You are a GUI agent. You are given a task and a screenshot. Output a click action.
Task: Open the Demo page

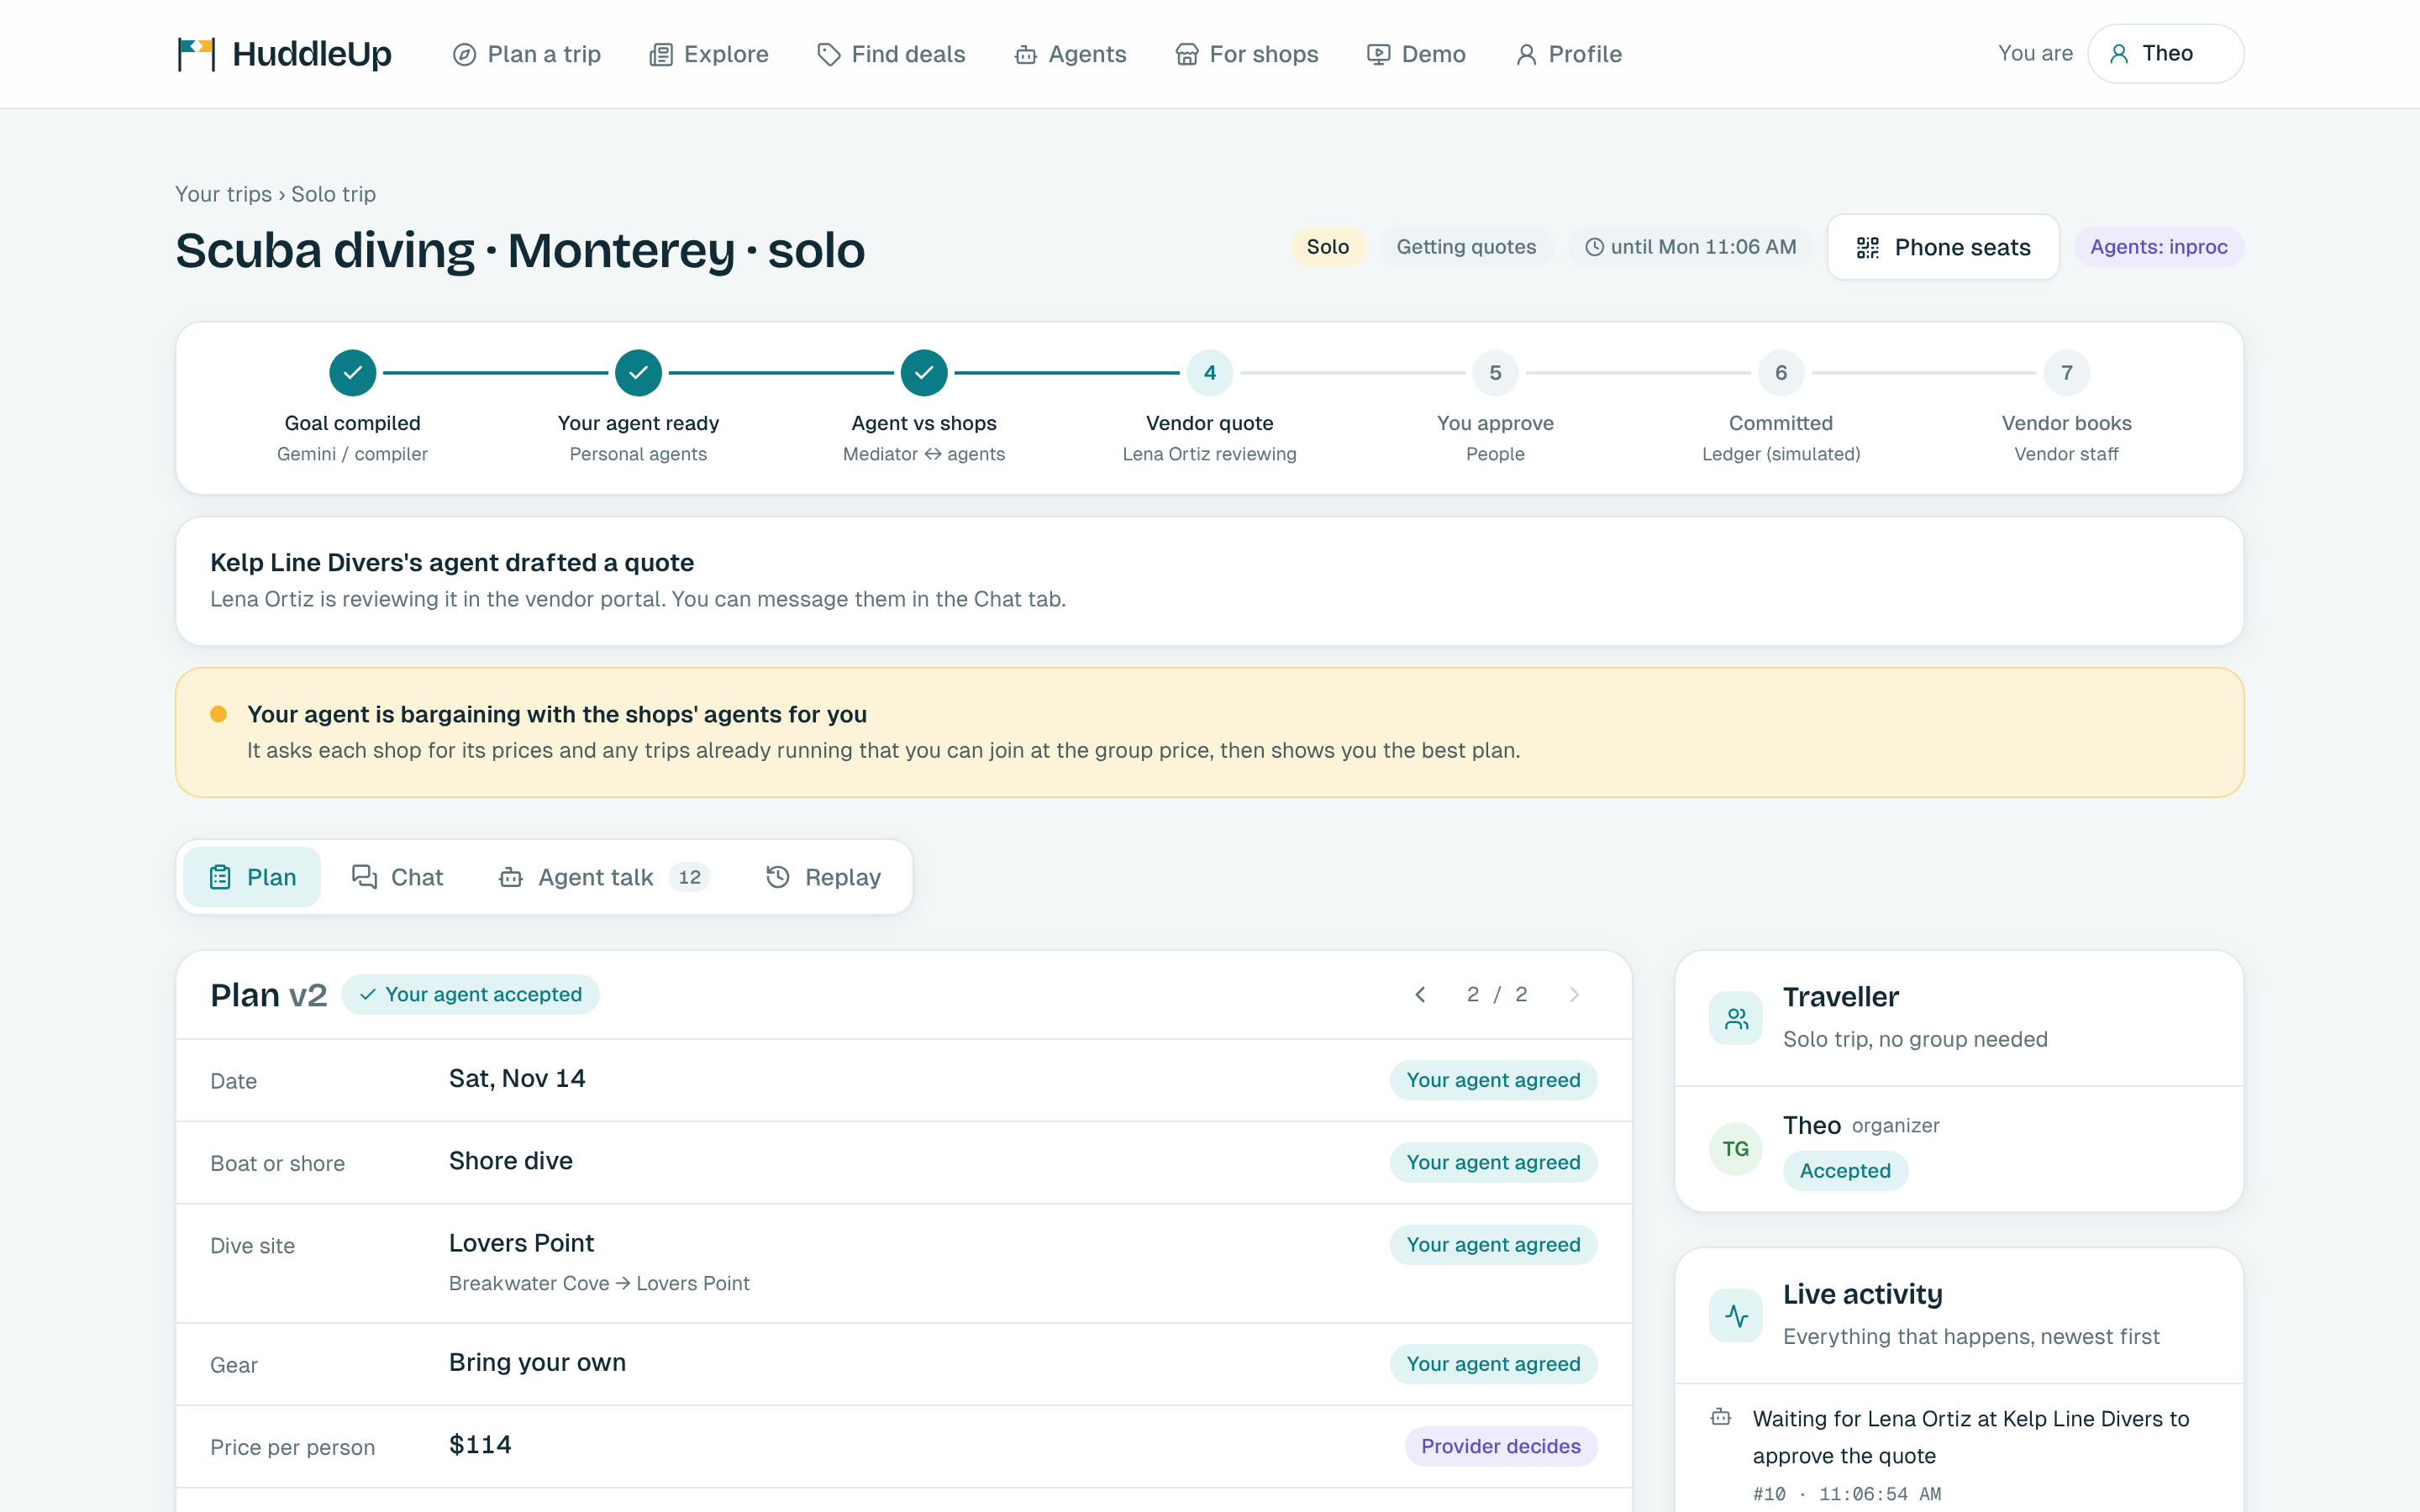pos(1416,54)
